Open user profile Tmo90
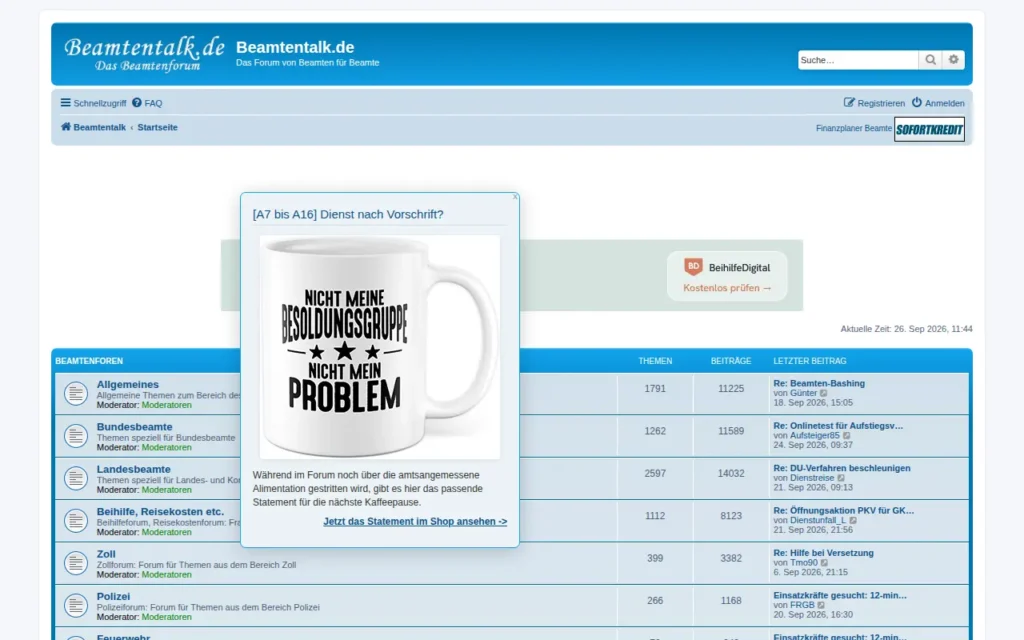 tap(804, 563)
